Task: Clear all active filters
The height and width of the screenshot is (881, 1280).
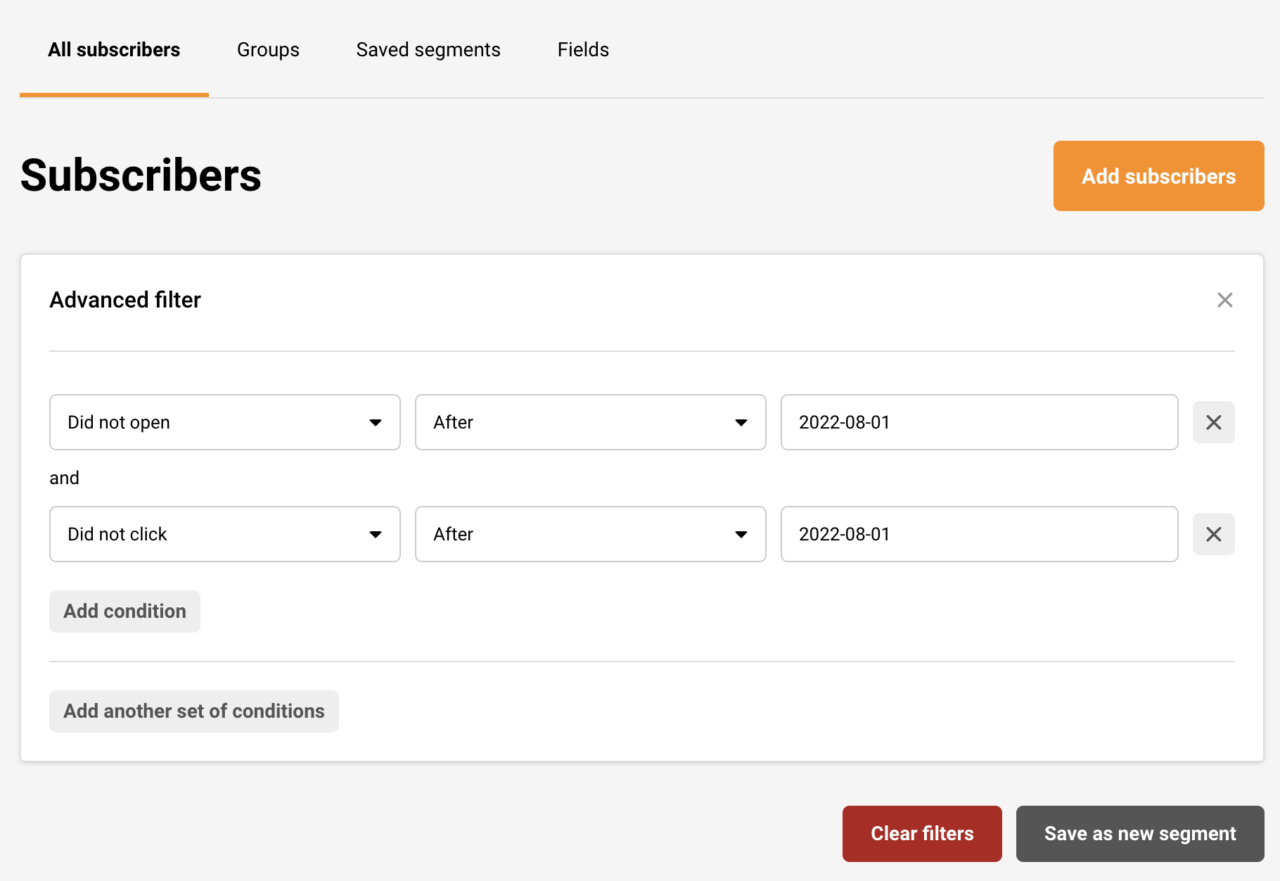Action: click(921, 833)
